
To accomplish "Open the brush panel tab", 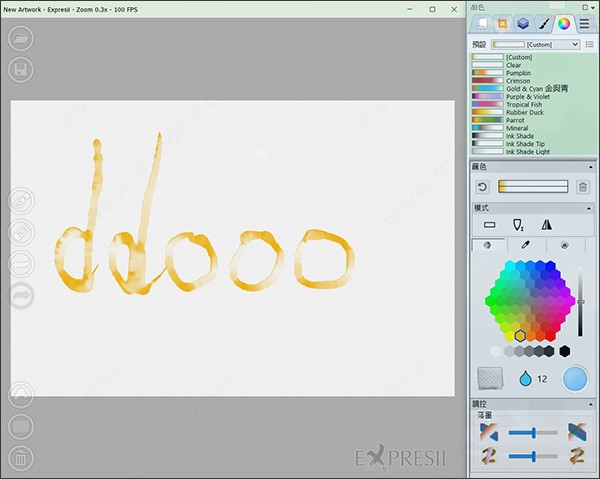I will (x=543, y=23).
